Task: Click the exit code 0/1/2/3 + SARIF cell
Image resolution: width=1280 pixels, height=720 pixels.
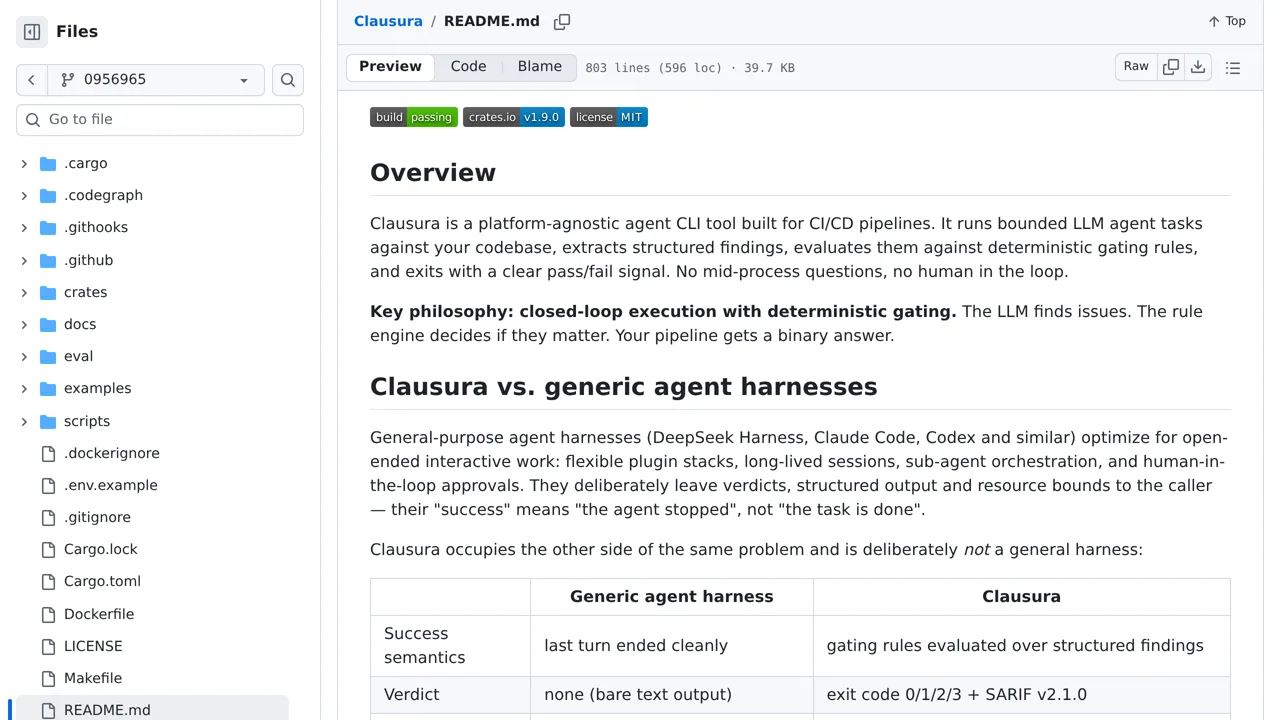Action: tap(1021, 694)
